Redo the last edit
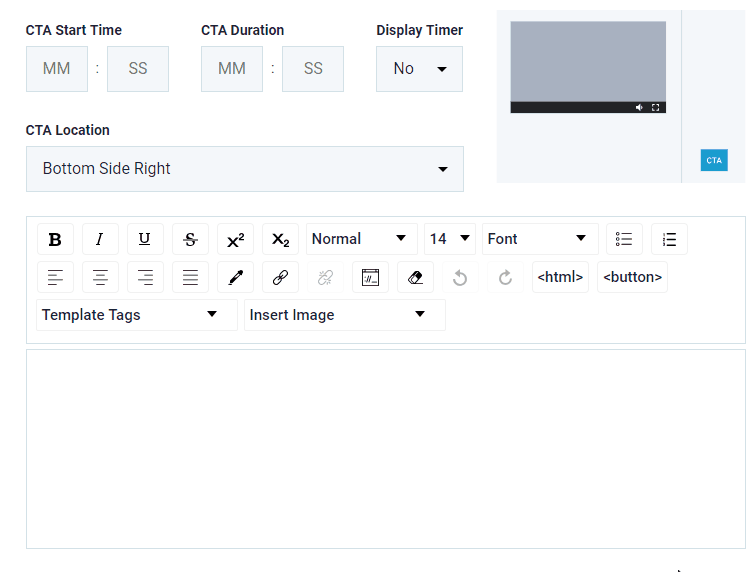 pyautogui.click(x=505, y=277)
